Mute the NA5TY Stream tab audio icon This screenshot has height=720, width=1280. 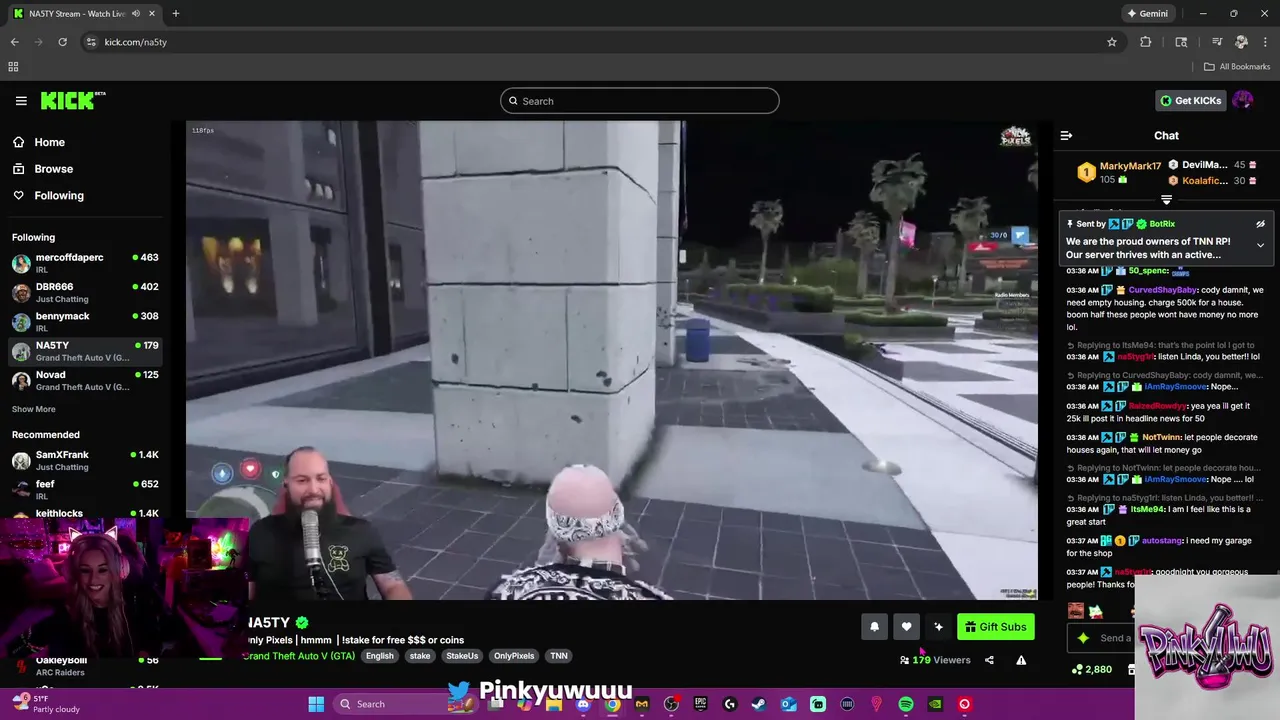coord(136,14)
